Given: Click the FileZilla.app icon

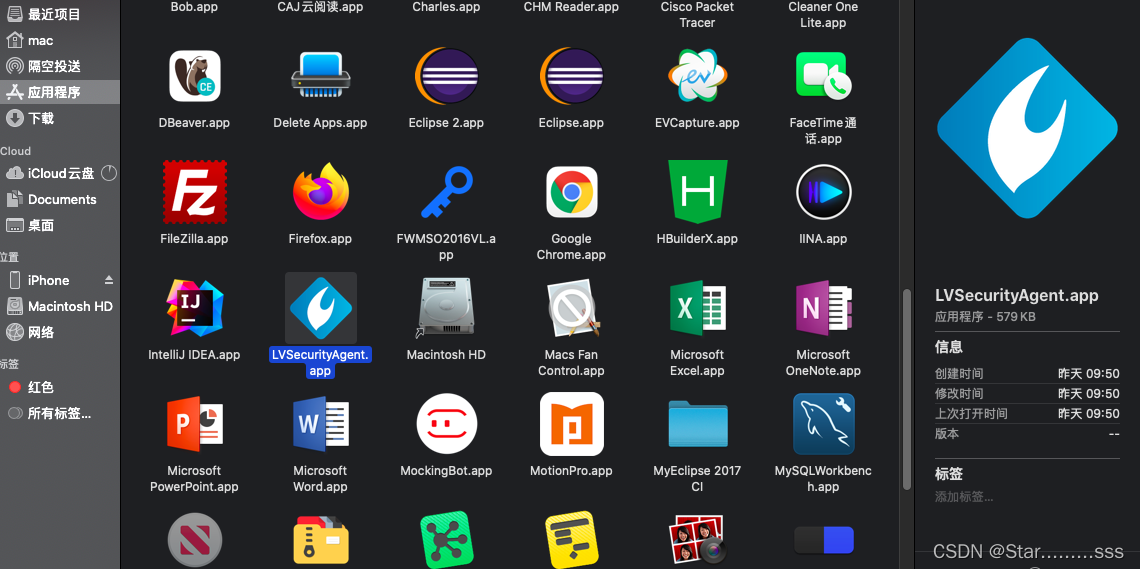Looking at the screenshot, I should point(194,192).
